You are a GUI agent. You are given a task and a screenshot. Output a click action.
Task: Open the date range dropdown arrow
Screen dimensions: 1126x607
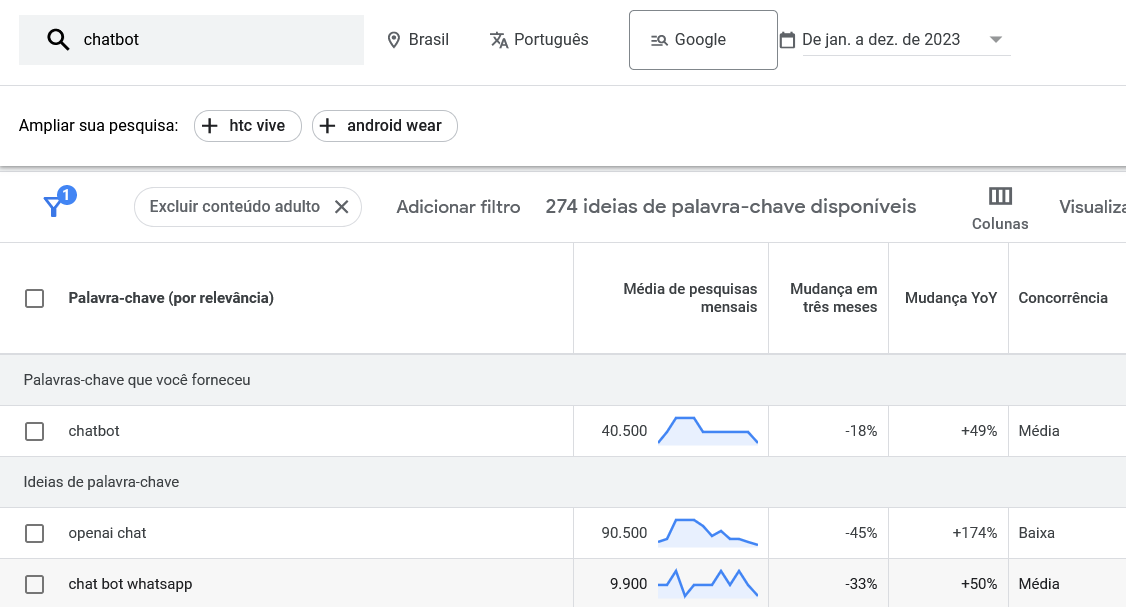tap(995, 40)
